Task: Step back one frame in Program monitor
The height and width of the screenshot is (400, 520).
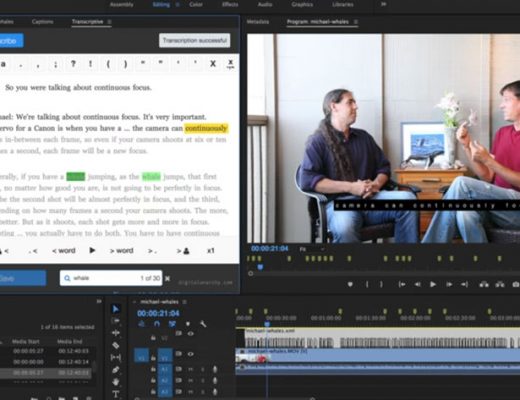Action: (x=417, y=284)
